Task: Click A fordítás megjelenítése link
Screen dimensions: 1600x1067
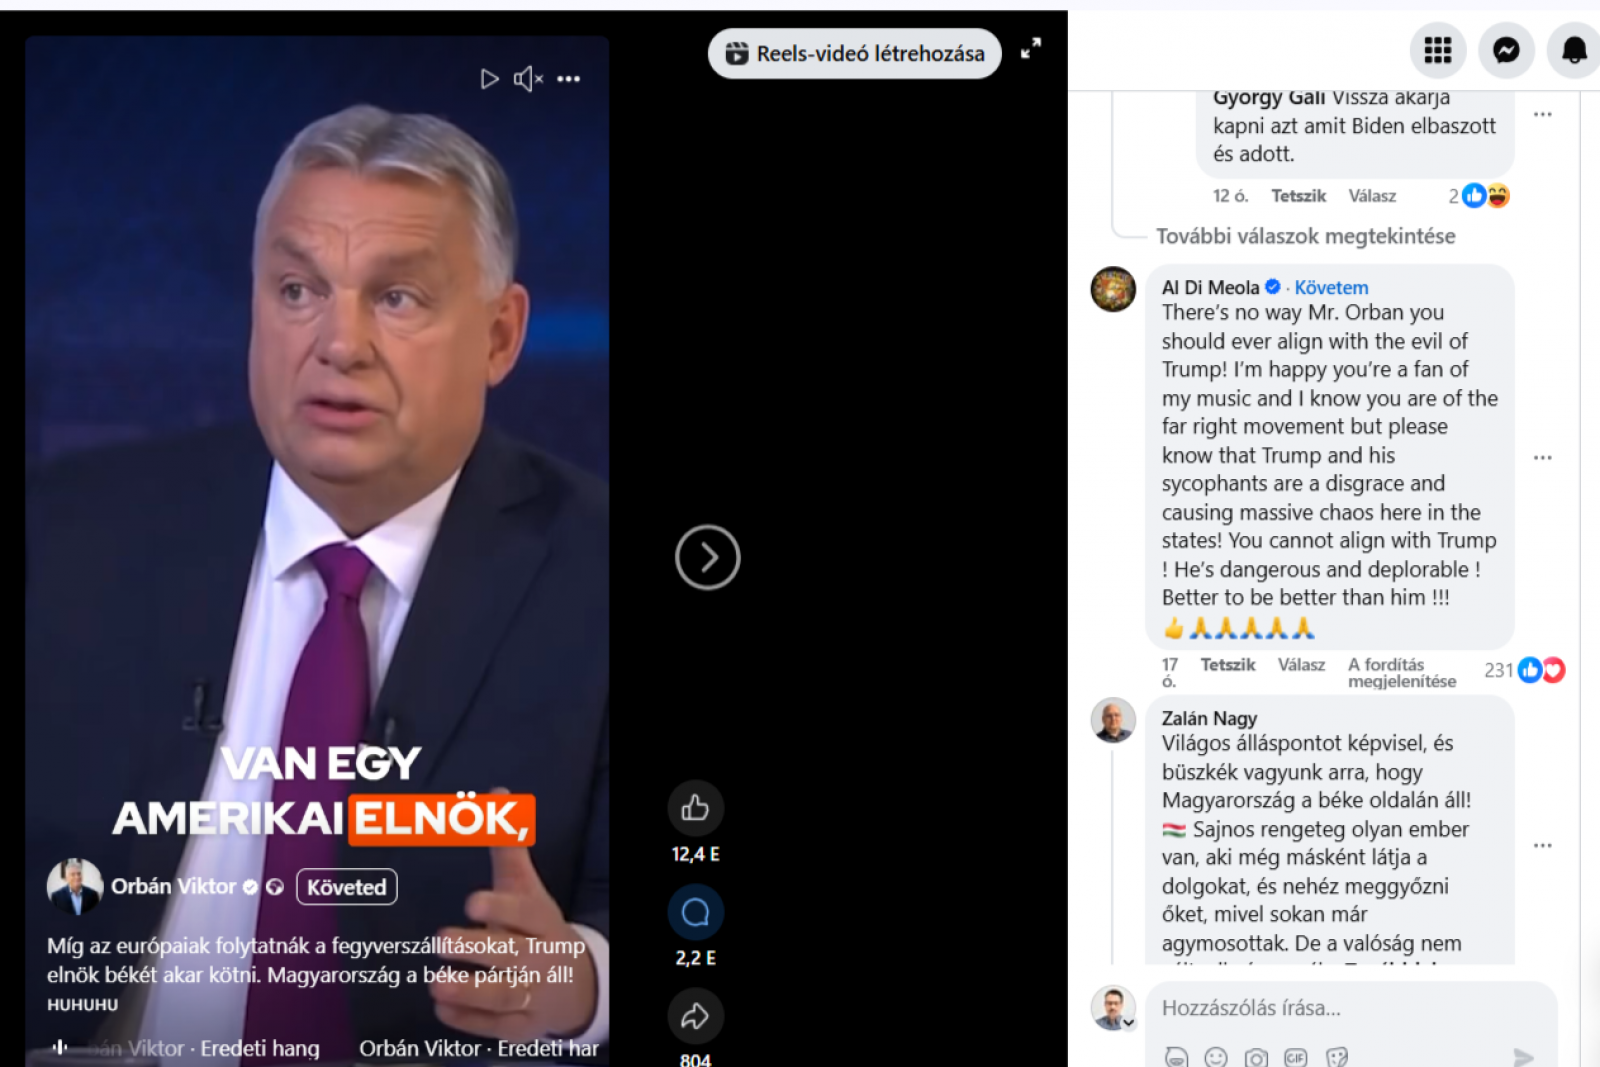Action: 1401,673
